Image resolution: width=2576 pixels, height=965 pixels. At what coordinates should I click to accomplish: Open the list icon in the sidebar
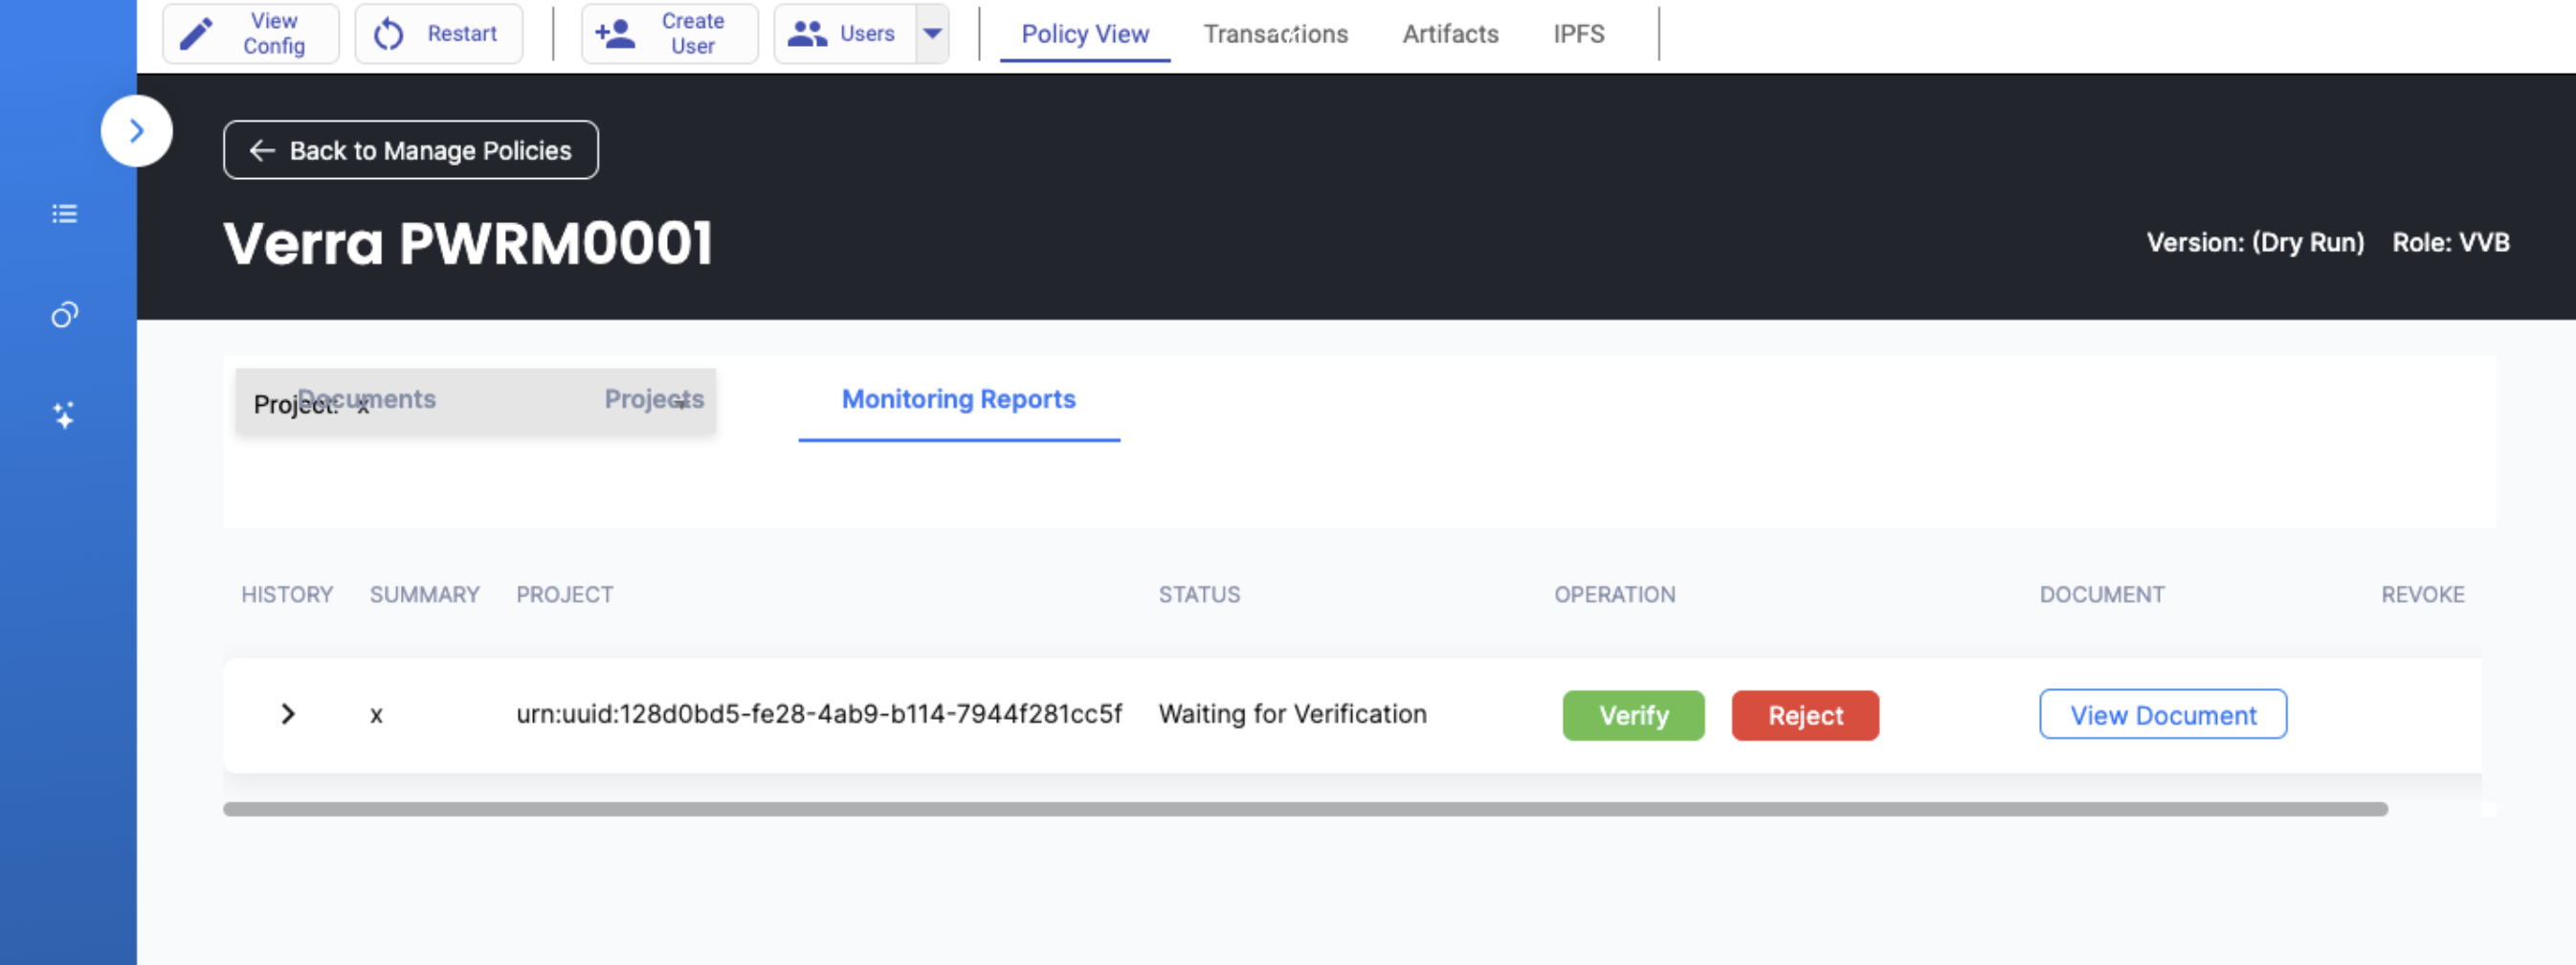coord(65,214)
